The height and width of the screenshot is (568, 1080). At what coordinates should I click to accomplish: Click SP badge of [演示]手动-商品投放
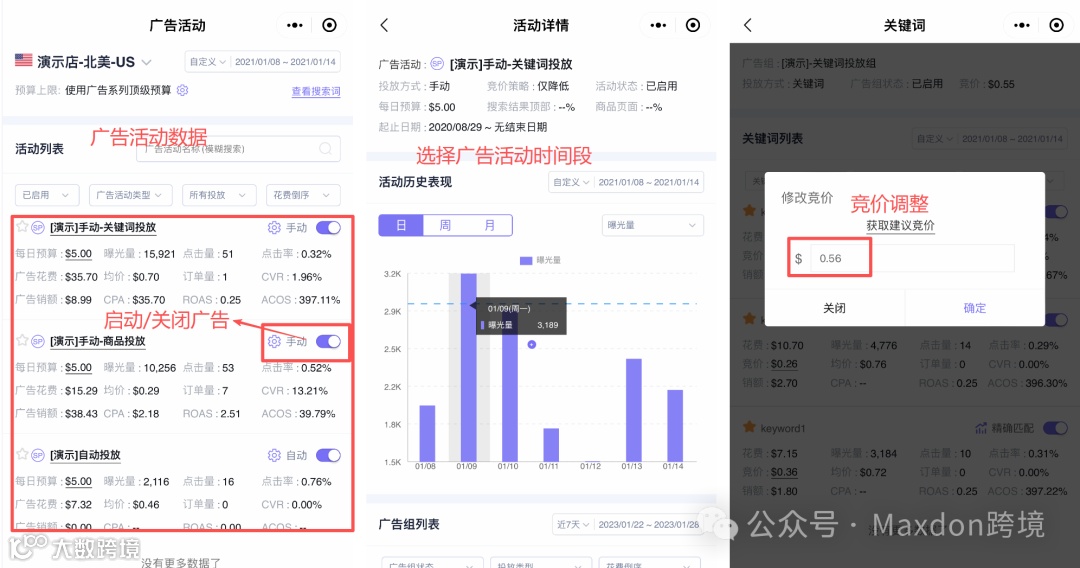click(x=38, y=341)
